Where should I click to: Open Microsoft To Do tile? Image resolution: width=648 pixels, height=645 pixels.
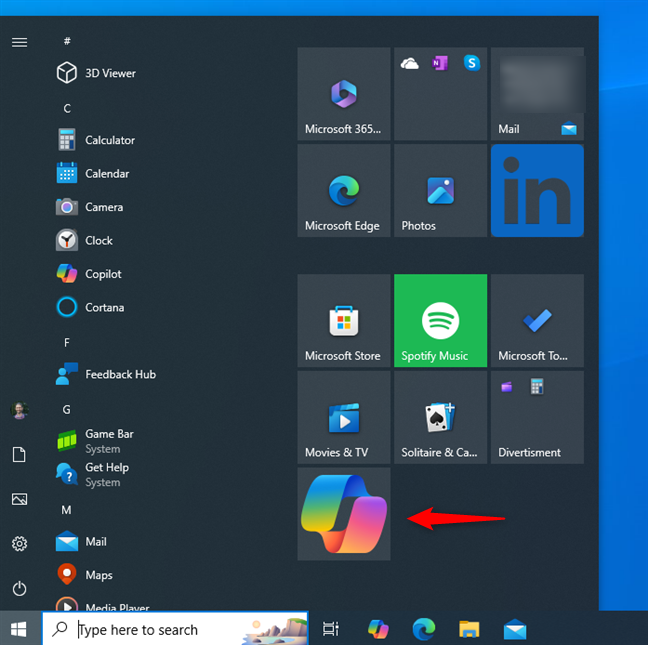tap(537, 321)
